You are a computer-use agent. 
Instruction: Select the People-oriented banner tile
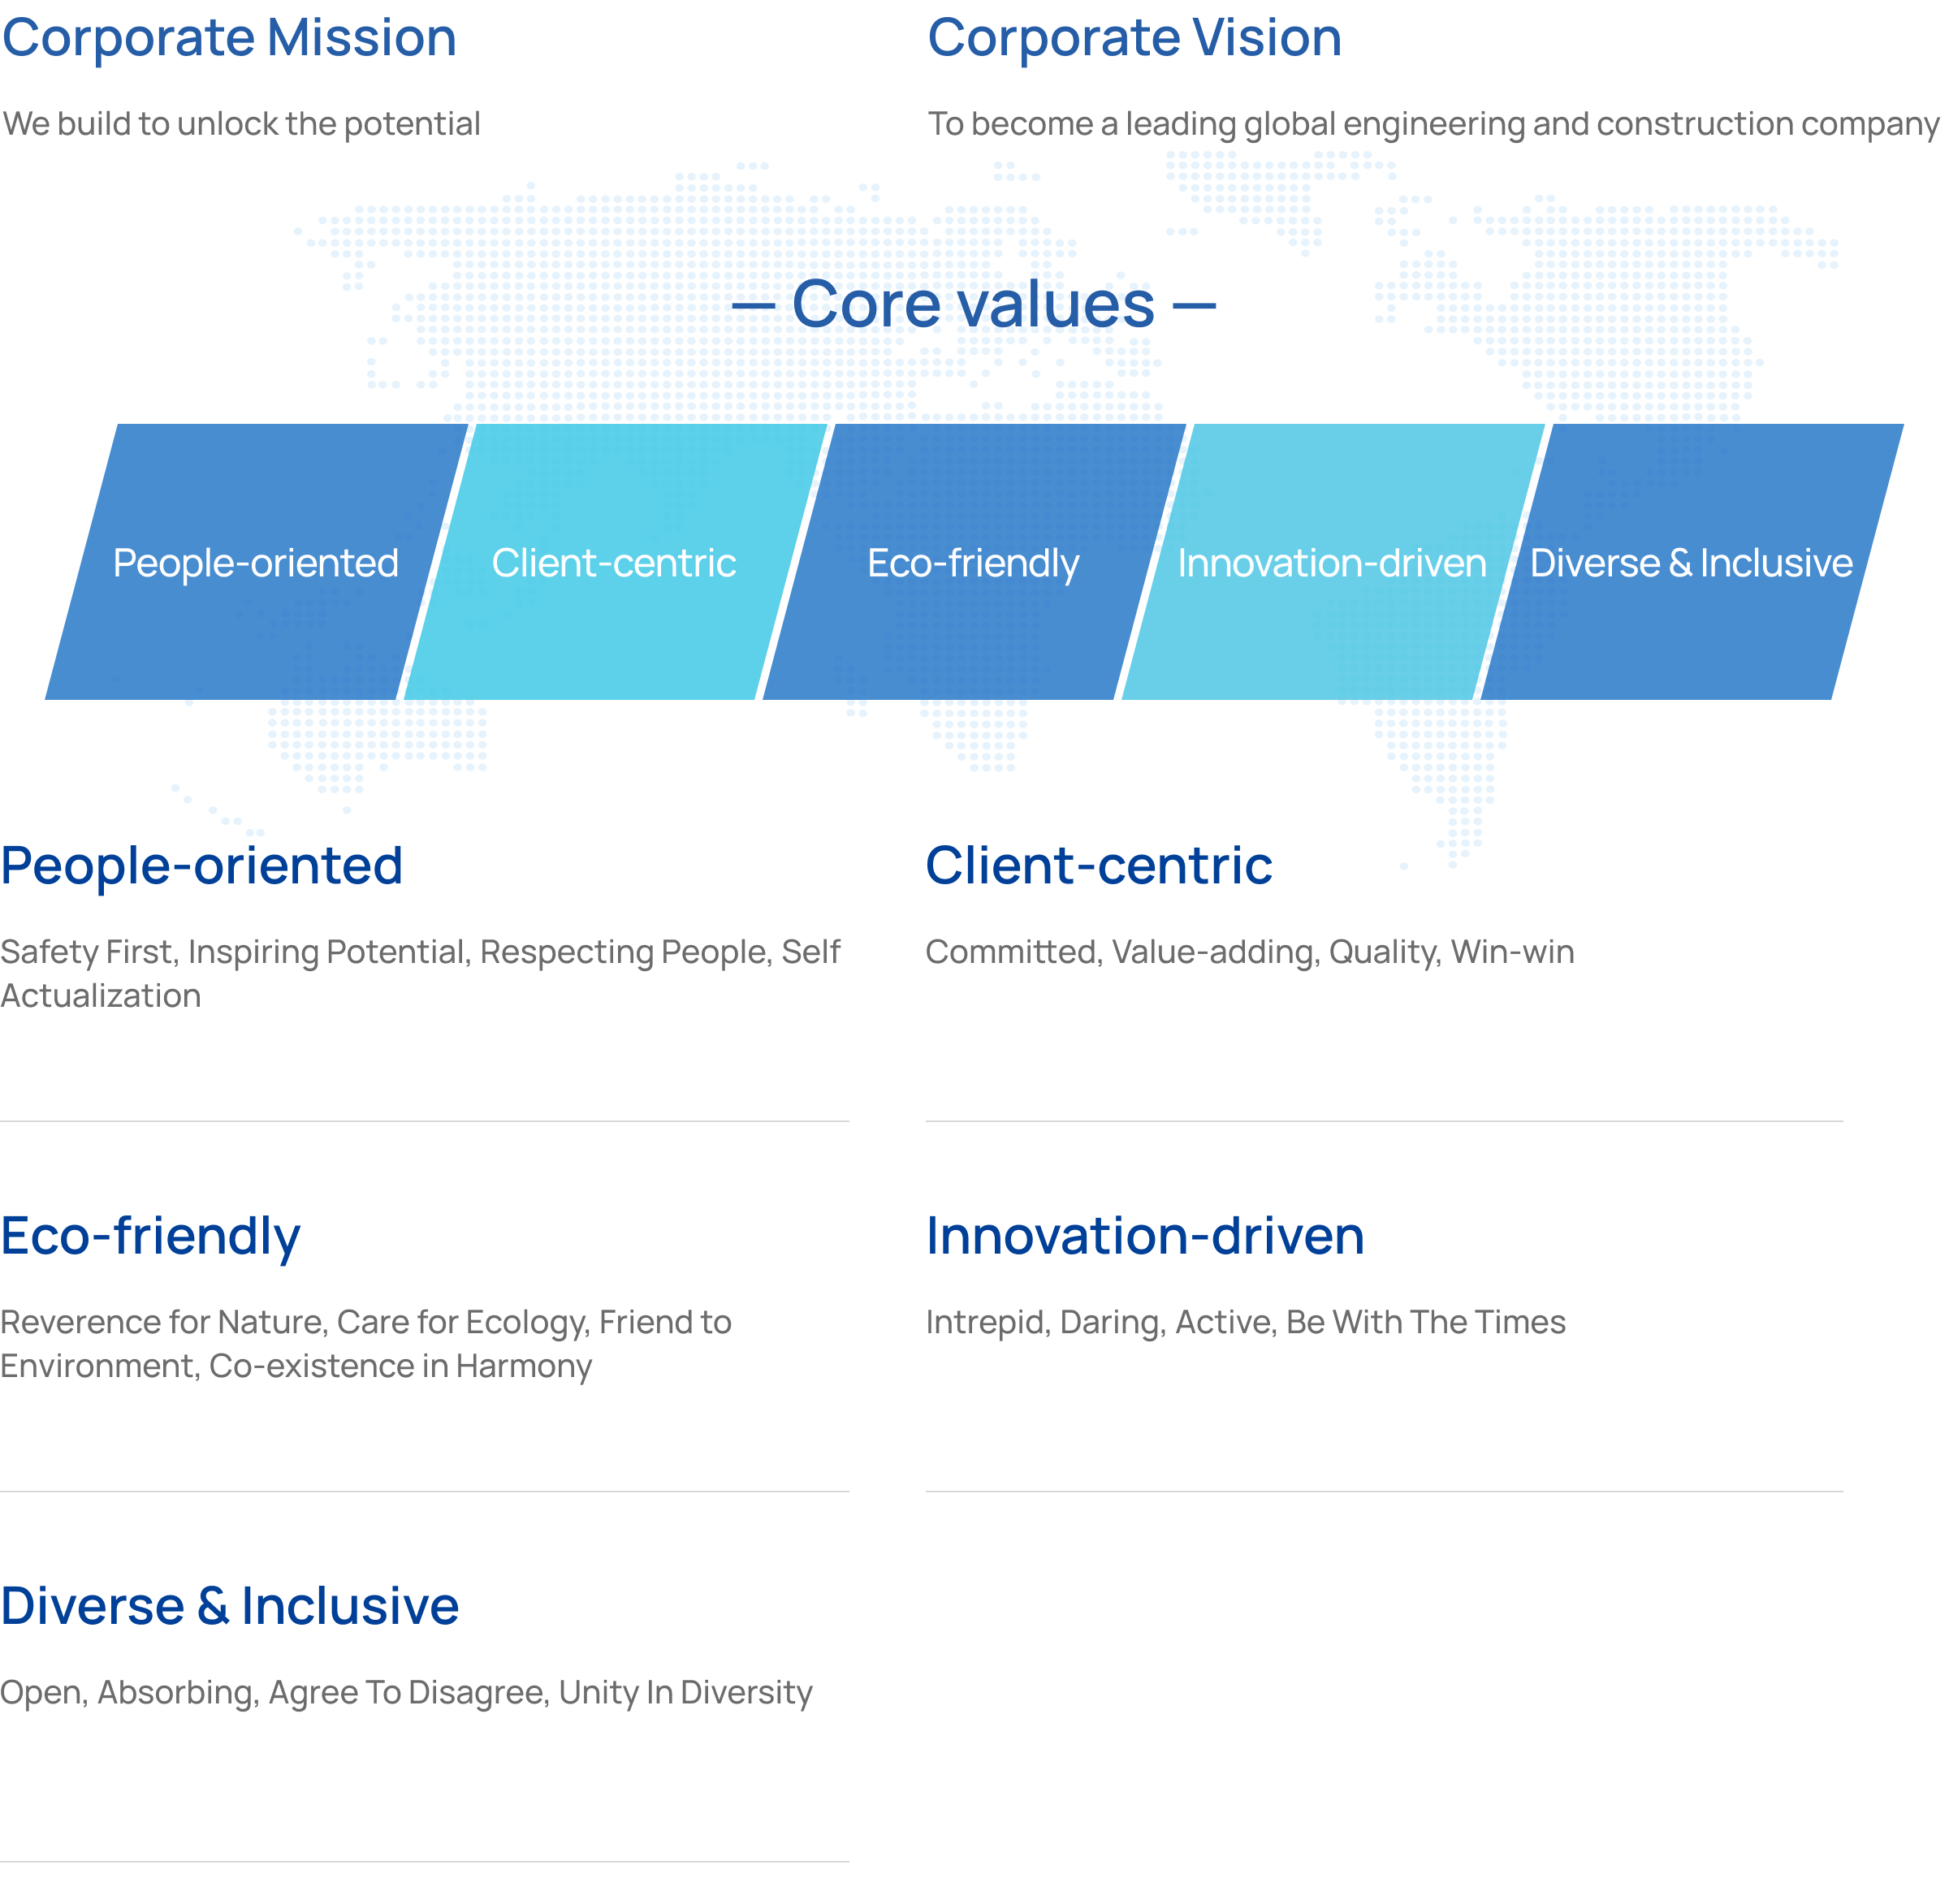256,562
